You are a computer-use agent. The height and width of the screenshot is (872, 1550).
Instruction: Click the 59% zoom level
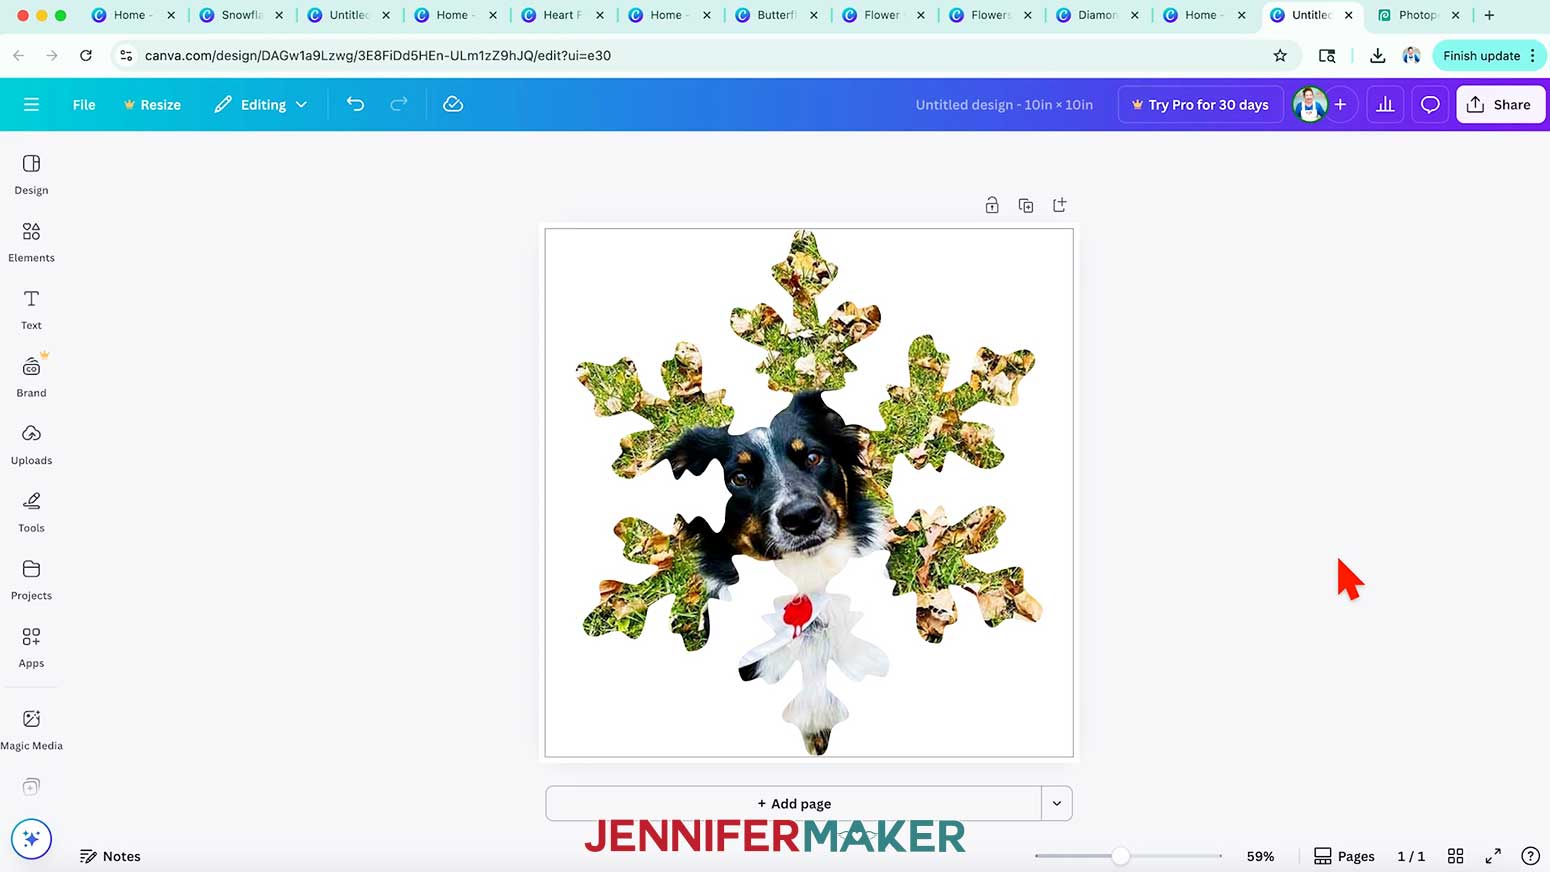click(x=1260, y=856)
